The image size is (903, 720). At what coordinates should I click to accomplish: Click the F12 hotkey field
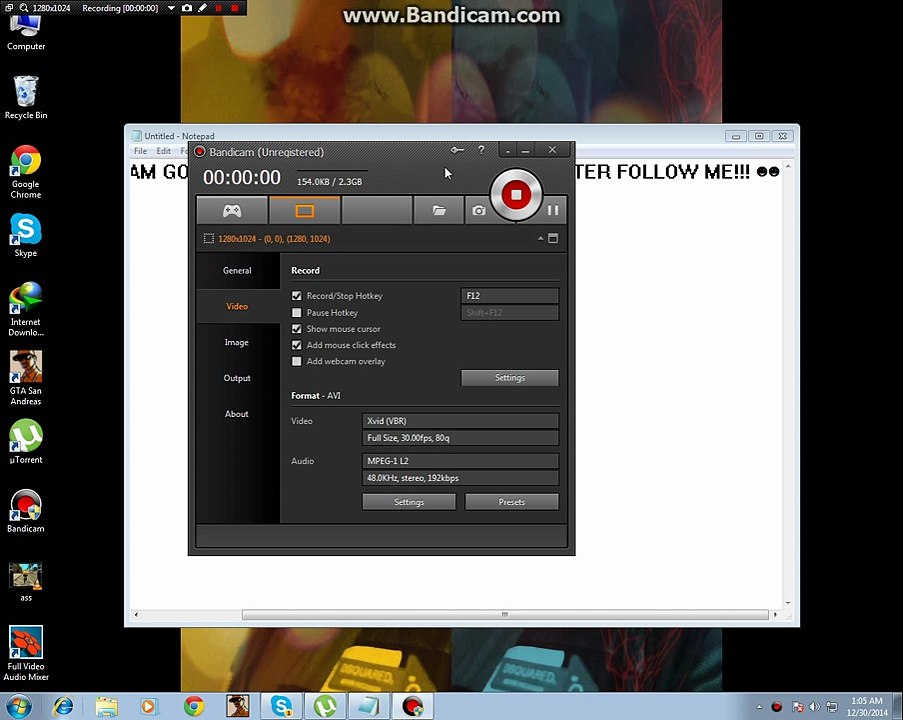[x=510, y=295]
